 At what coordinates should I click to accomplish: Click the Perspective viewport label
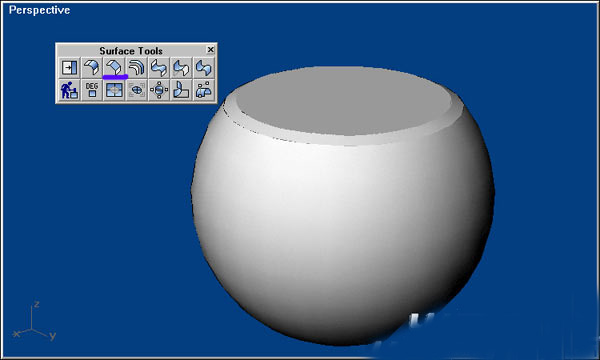pyautogui.click(x=39, y=10)
